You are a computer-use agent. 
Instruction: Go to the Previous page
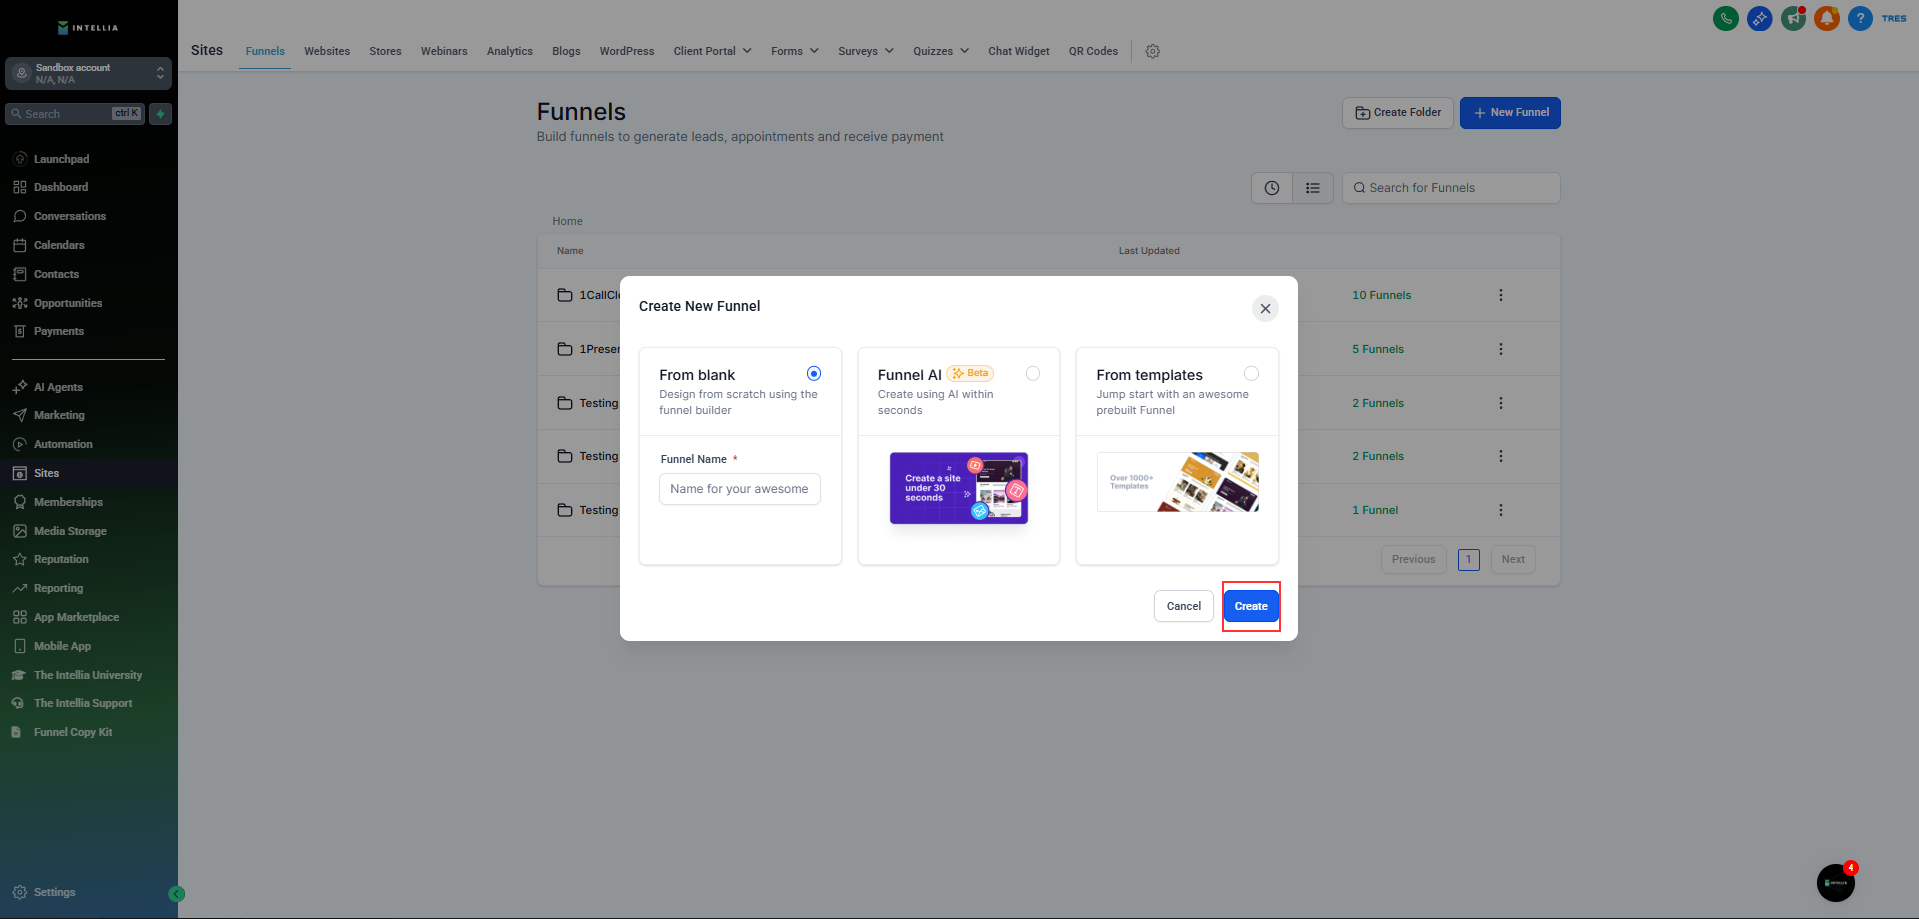pyautogui.click(x=1413, y=559)
